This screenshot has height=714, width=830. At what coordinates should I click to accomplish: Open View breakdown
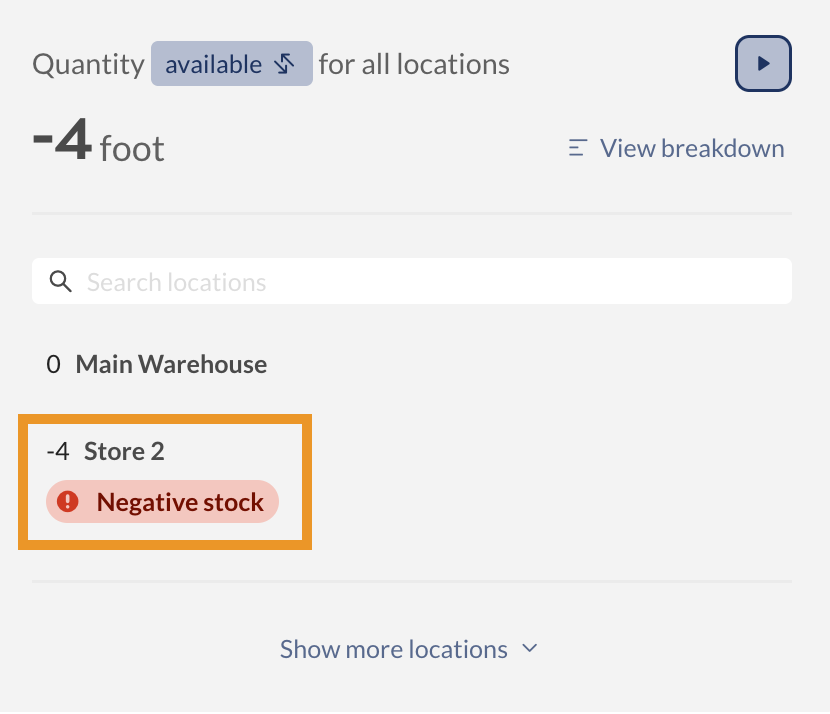pos(692,147)
